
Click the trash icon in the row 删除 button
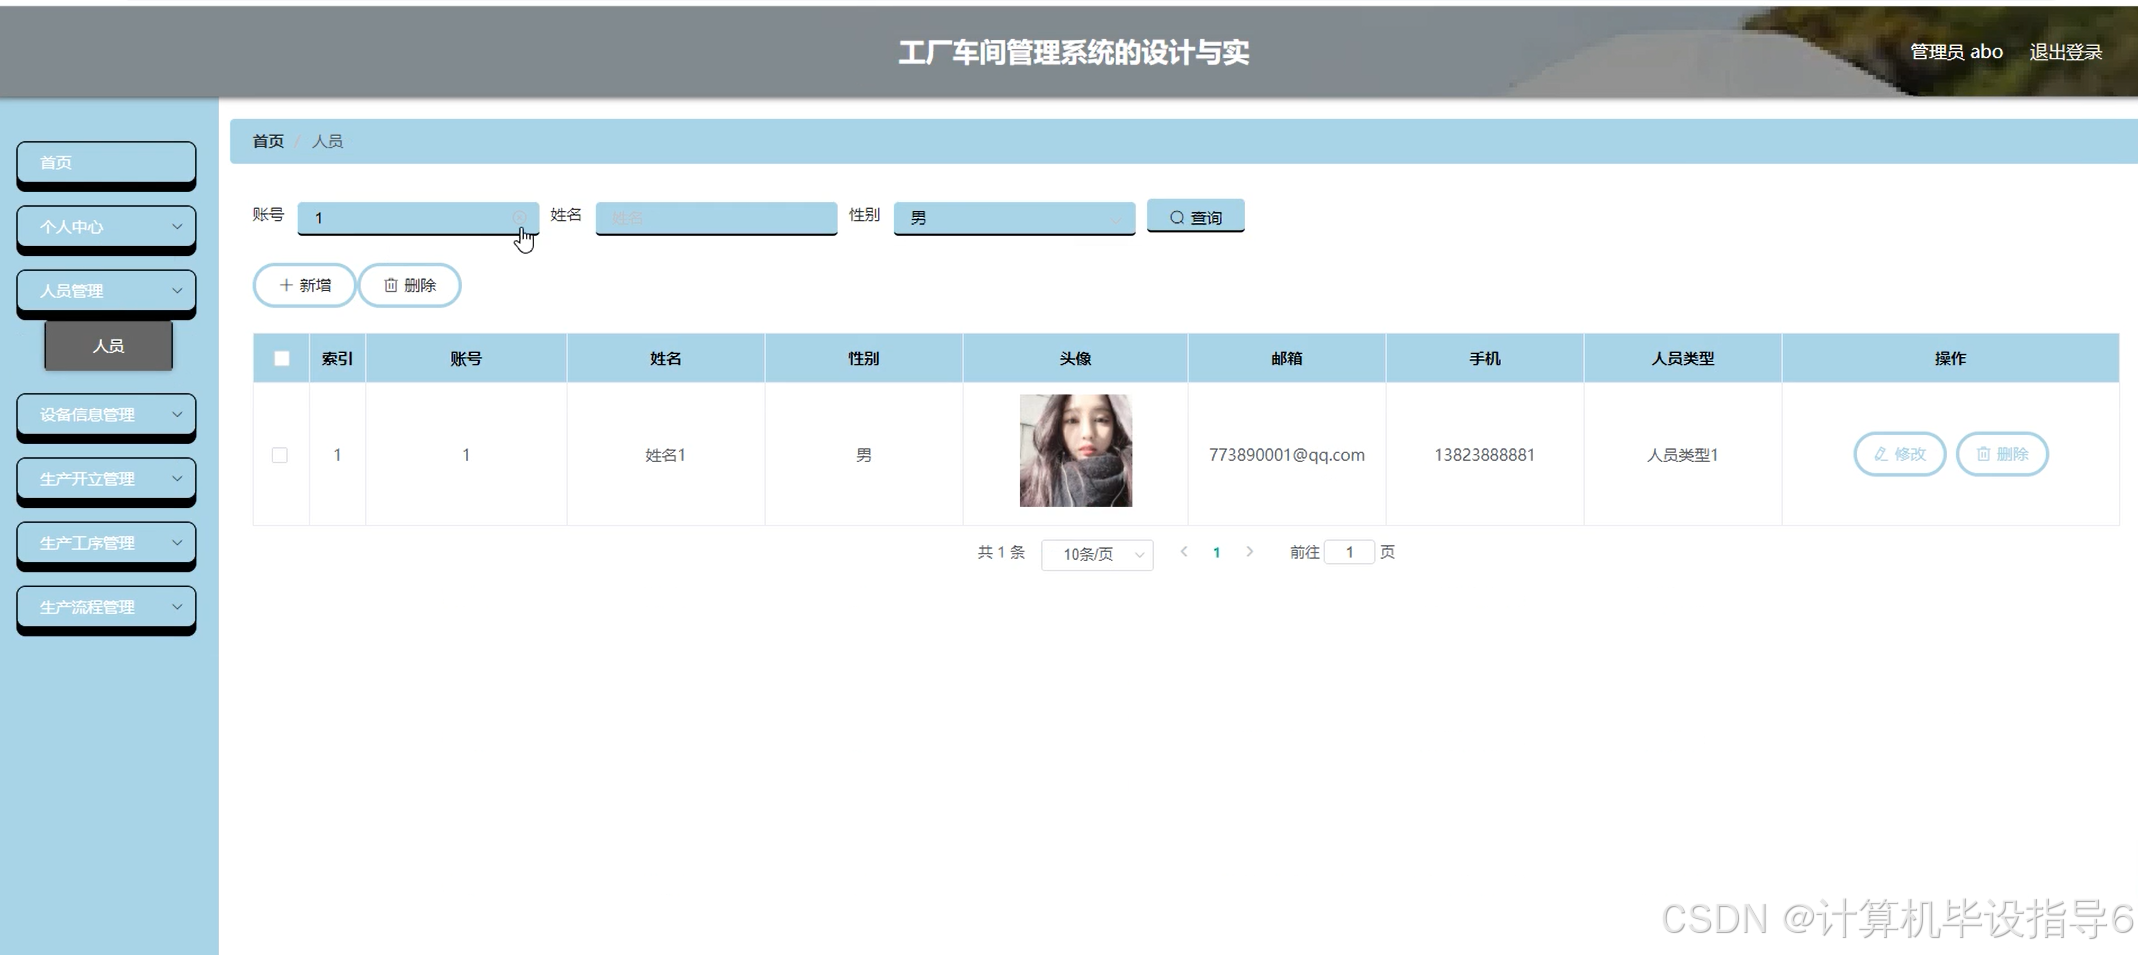[x=1983, y=454]
